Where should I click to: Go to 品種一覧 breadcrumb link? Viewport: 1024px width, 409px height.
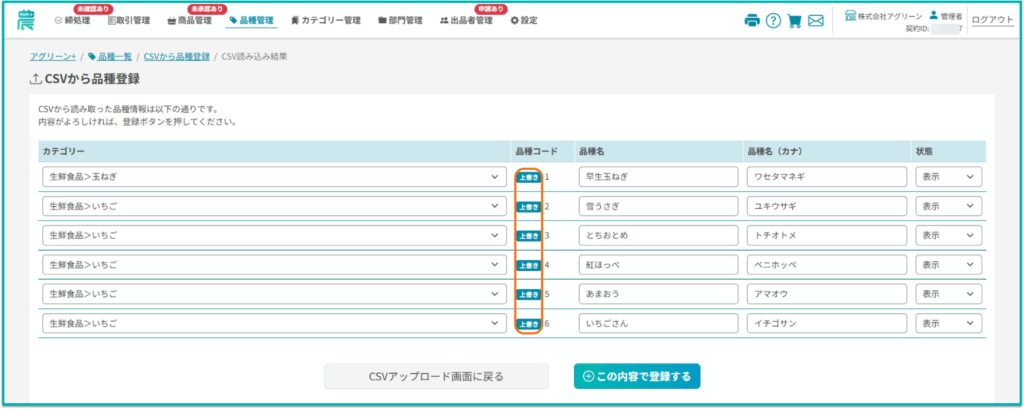coord(114,57)
